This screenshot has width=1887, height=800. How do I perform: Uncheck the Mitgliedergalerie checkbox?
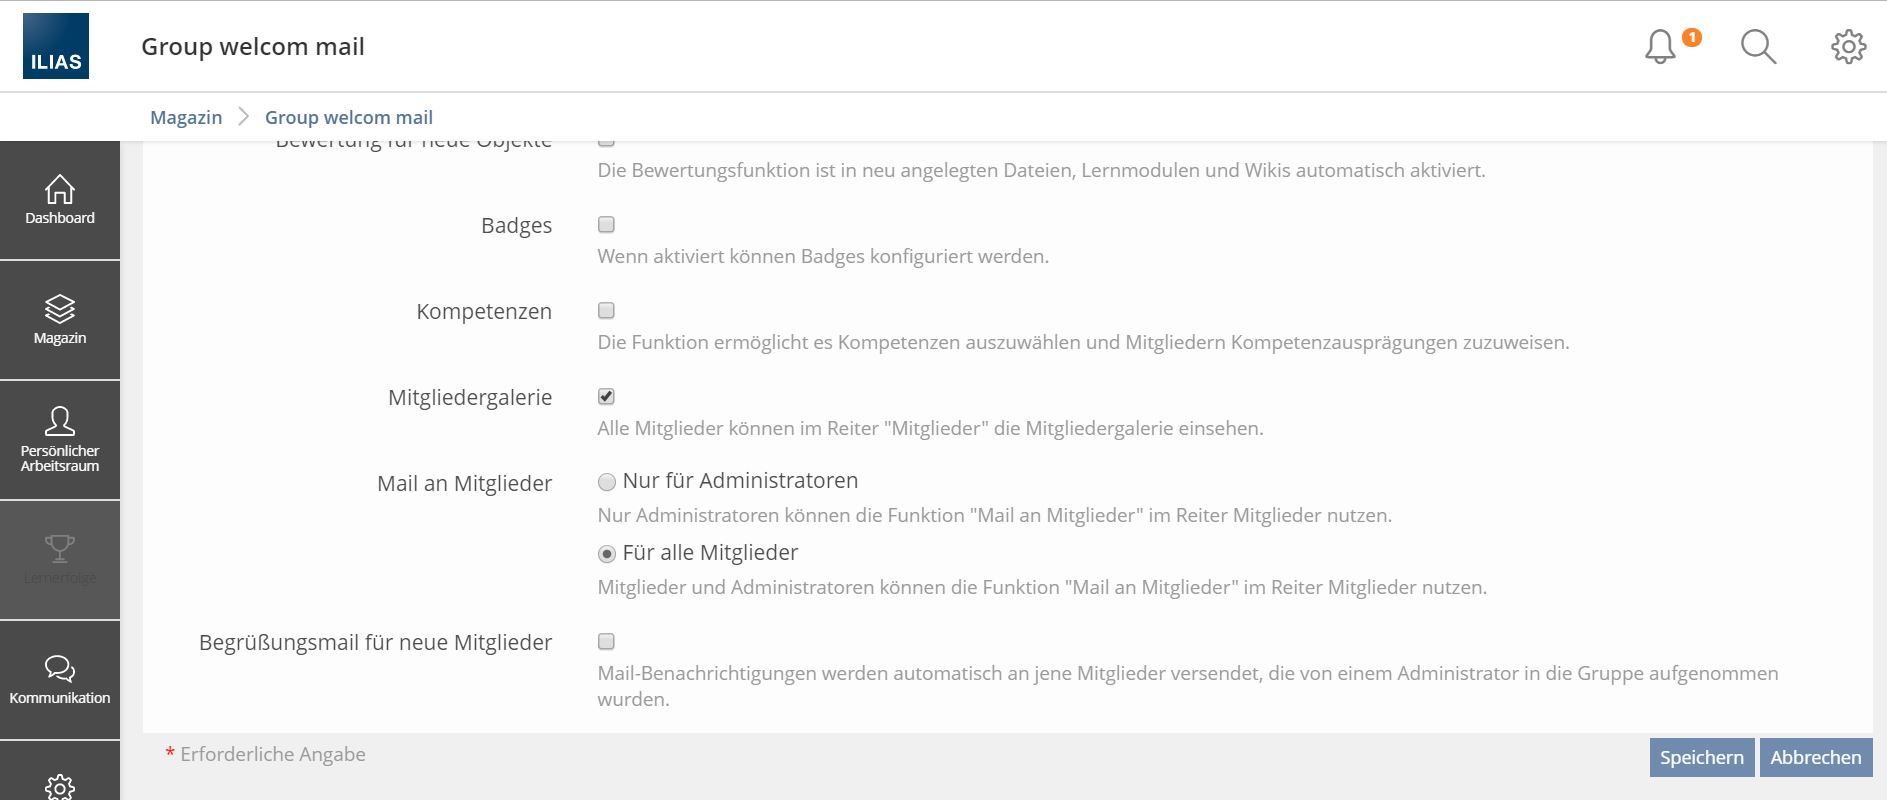606,397
